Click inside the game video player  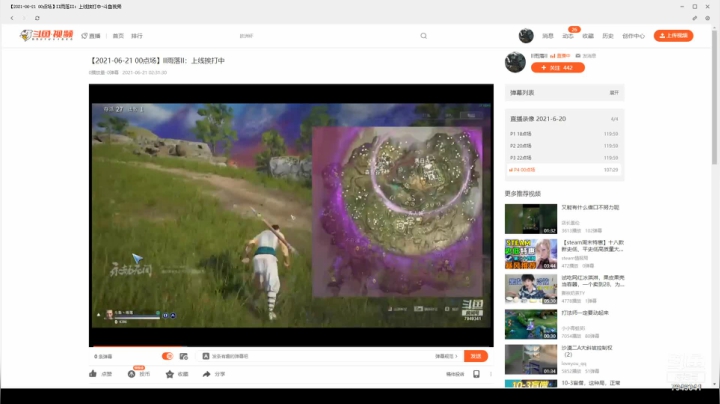tap(291, 215)
